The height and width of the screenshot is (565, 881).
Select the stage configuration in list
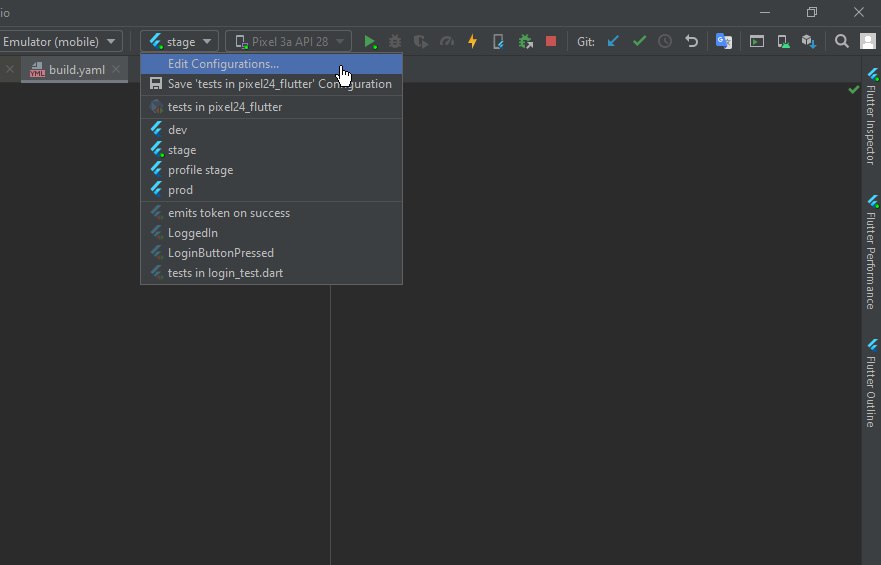click(271, 150)
